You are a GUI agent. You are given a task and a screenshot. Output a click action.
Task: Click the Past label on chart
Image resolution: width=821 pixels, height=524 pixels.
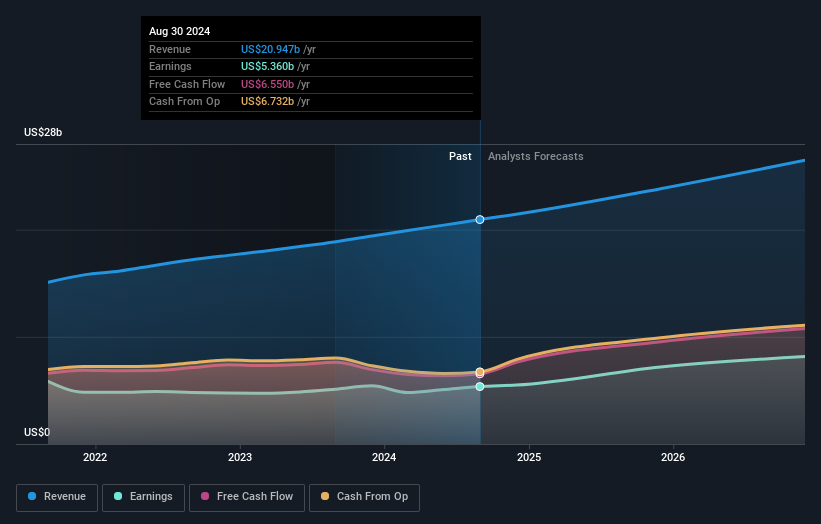pos(460,156)
